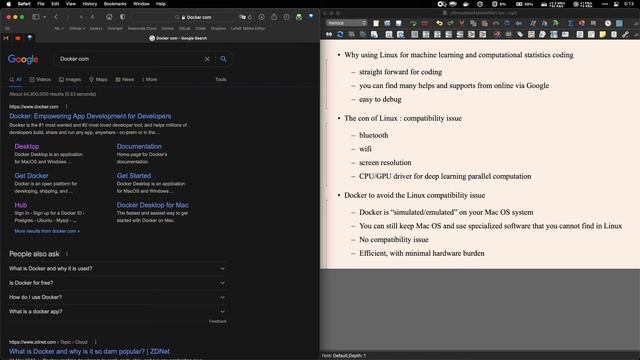Click the wrench icon in LyX toolbar
Screen dimensions: 640x360
(x=625, y=35)
